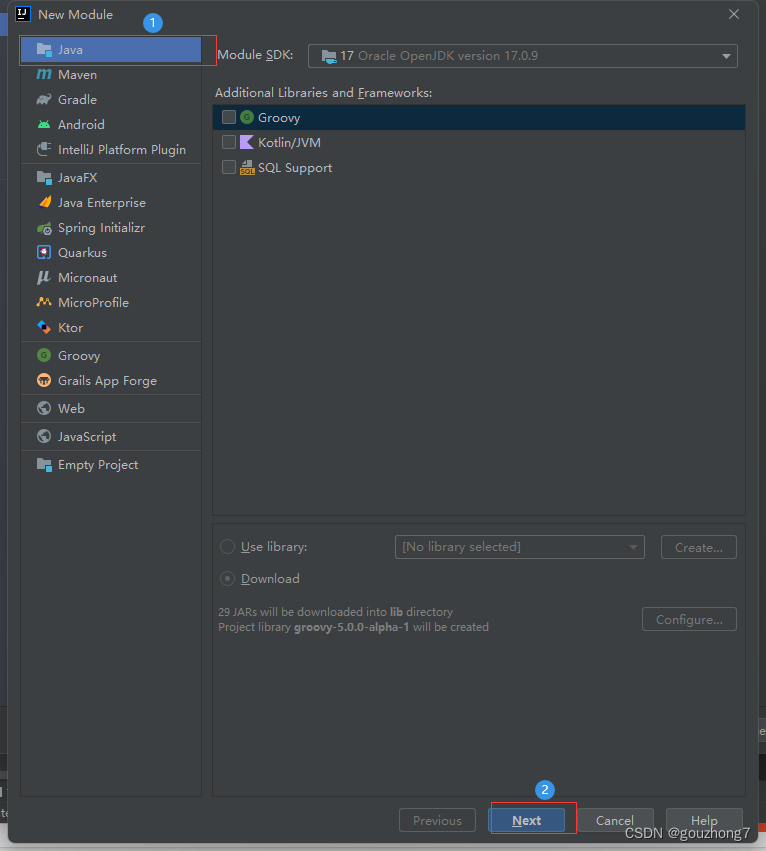This screenshot has height=851, width=766.
Task: Click the IntelliJ Platform Plugin icon
Action: (44, 149)
